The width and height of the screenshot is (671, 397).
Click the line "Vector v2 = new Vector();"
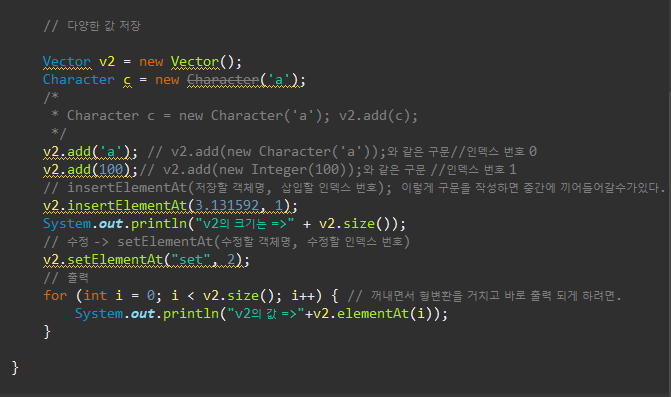point(142,62)
